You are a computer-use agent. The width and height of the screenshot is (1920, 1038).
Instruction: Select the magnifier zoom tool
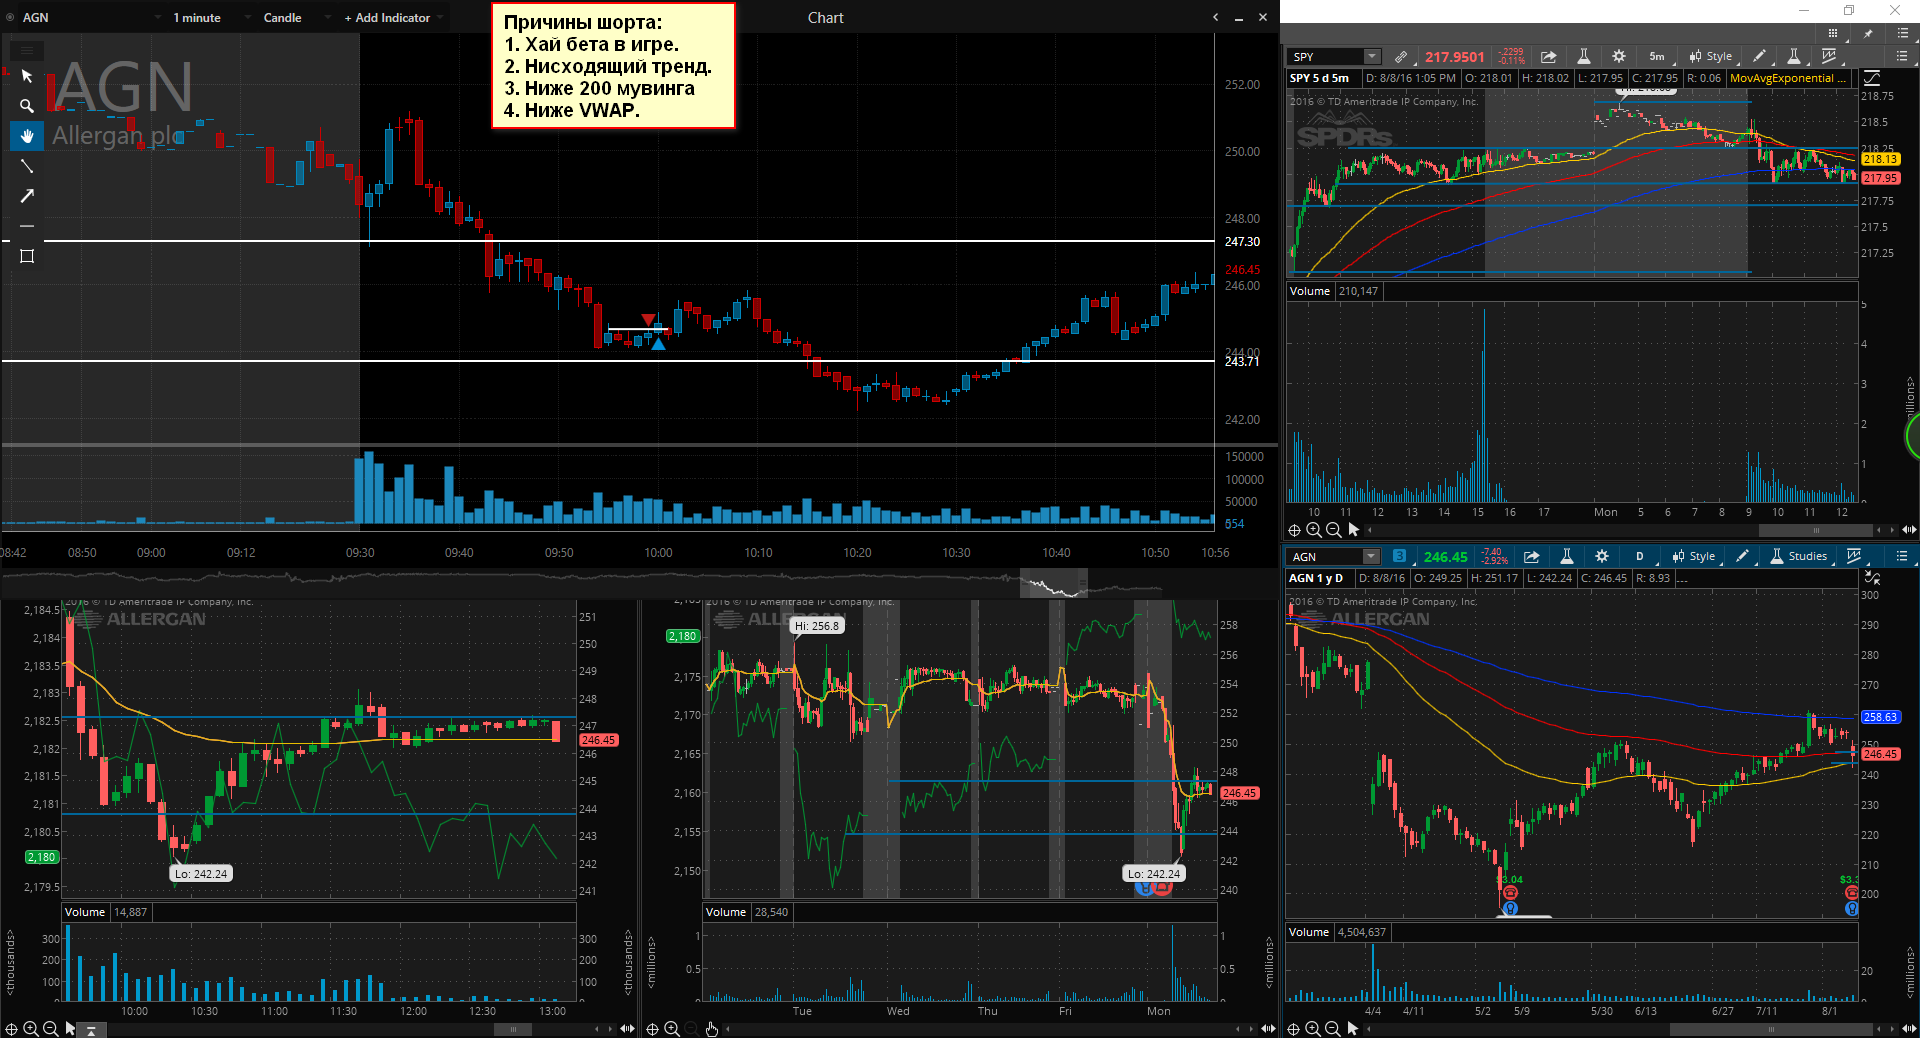click(27, 106)
